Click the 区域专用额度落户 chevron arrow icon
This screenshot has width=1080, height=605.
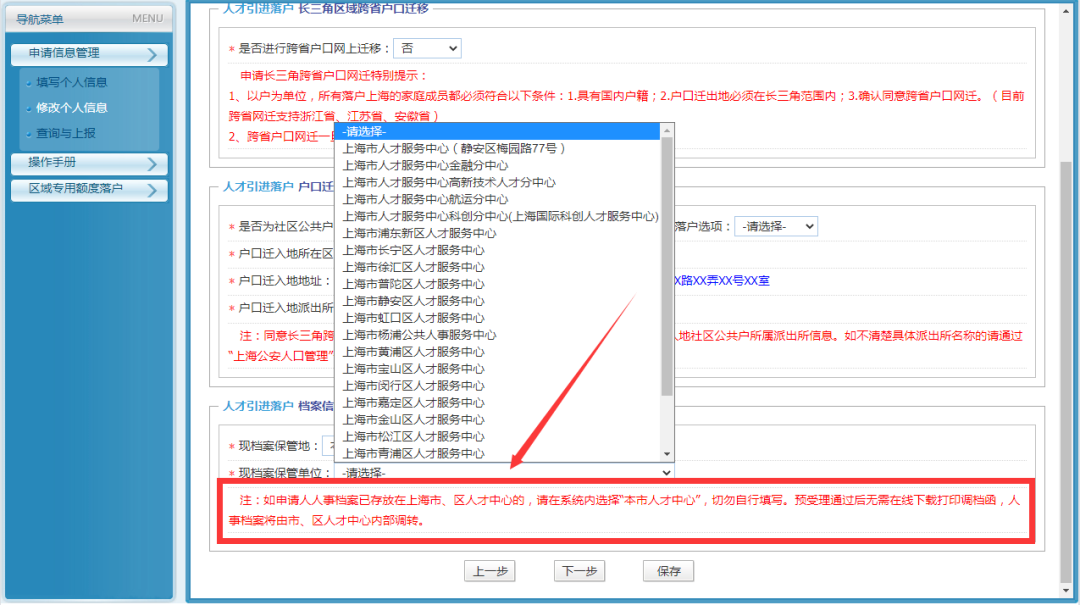coord(151,190)
